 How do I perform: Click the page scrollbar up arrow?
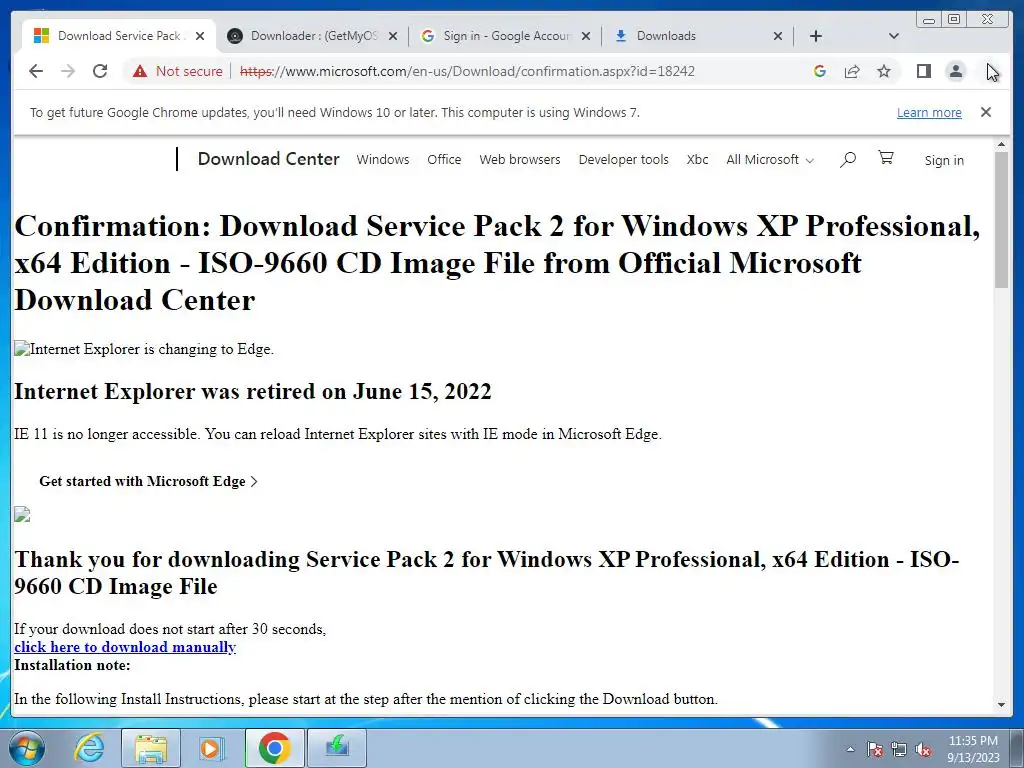(x=1002, y=144)
